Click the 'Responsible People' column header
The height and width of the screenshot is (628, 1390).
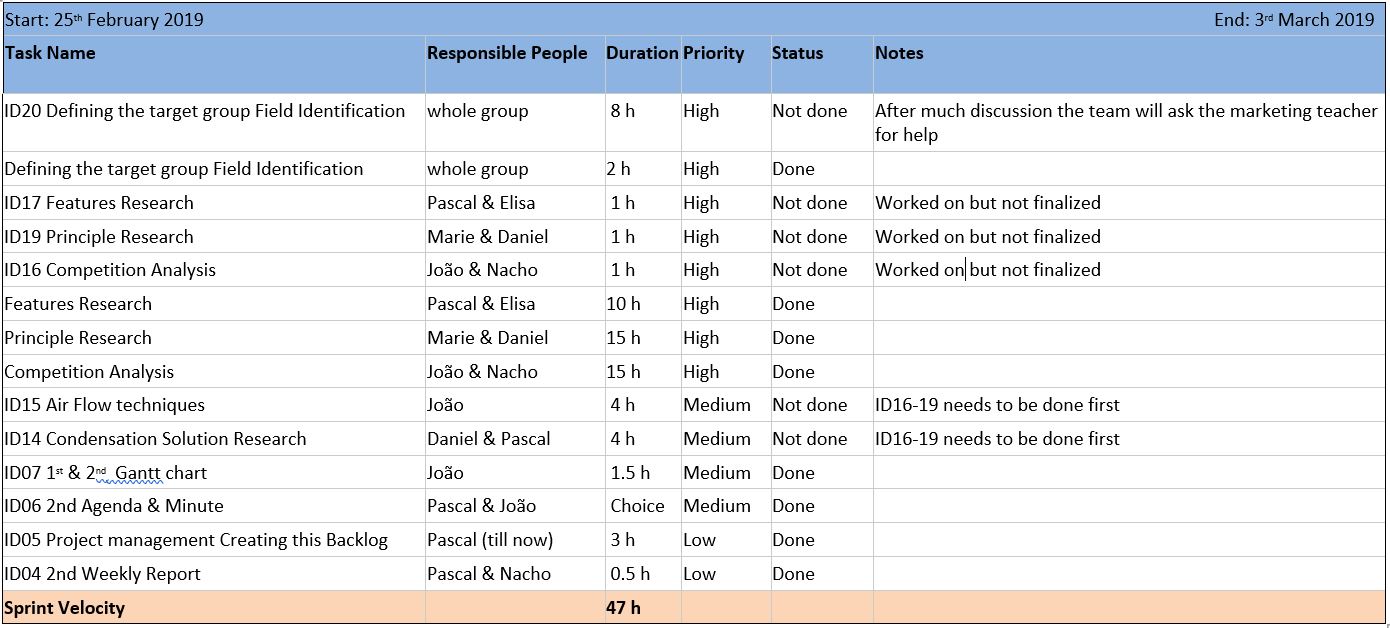tap(507, 54)
